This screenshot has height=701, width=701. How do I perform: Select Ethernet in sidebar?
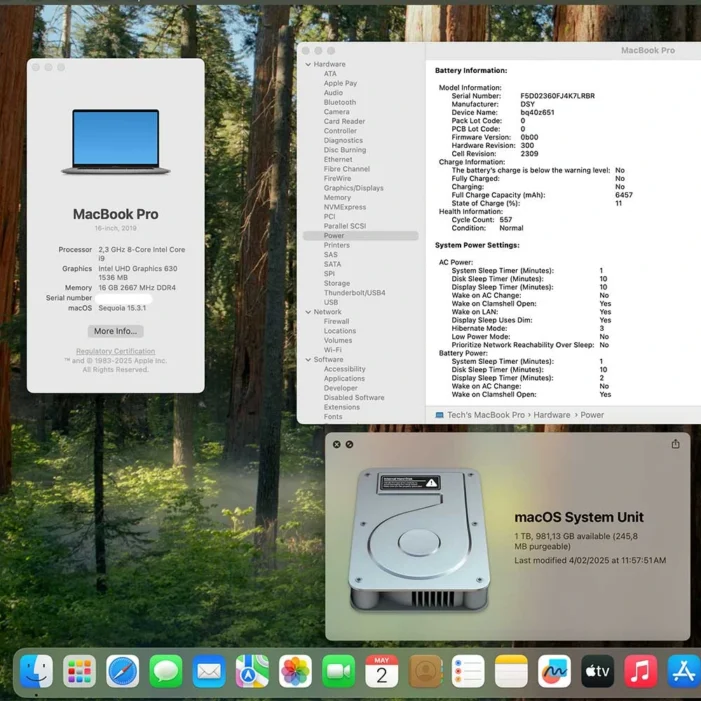[338, 160]
